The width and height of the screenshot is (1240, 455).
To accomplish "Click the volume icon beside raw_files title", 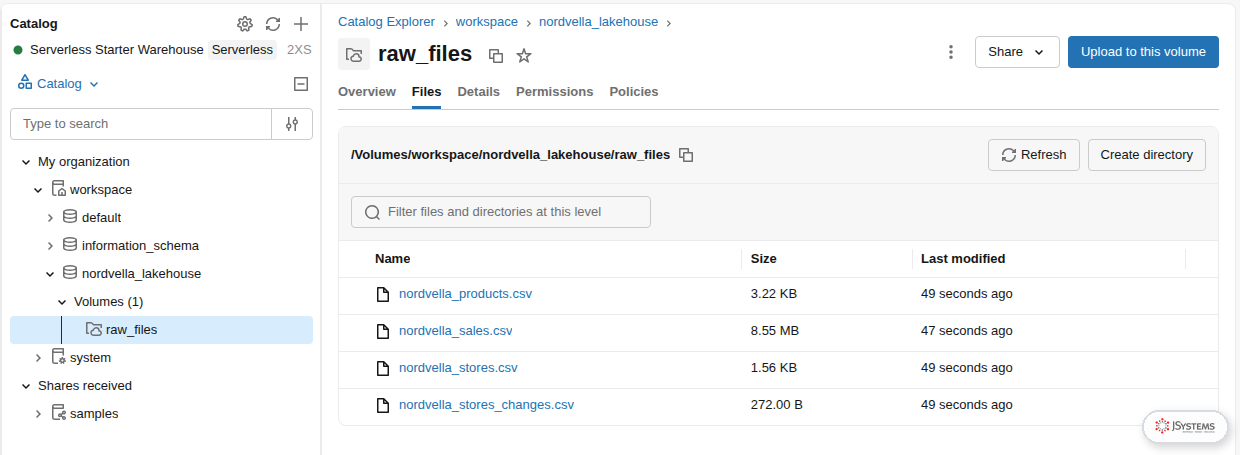I will coord(354,54).
